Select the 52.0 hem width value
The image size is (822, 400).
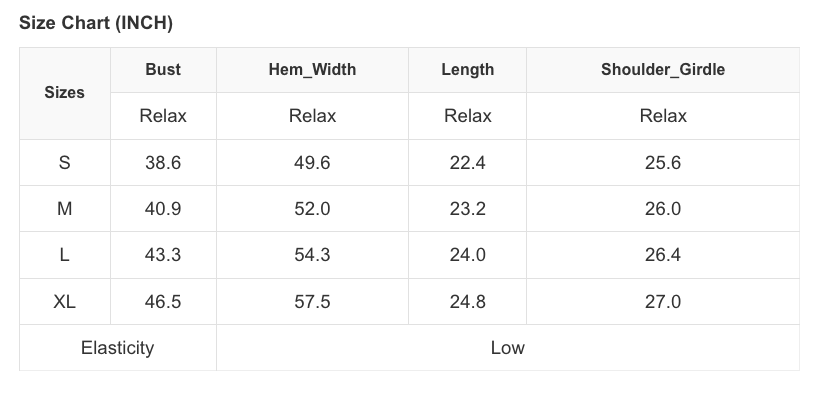click(x=312, y=209)
